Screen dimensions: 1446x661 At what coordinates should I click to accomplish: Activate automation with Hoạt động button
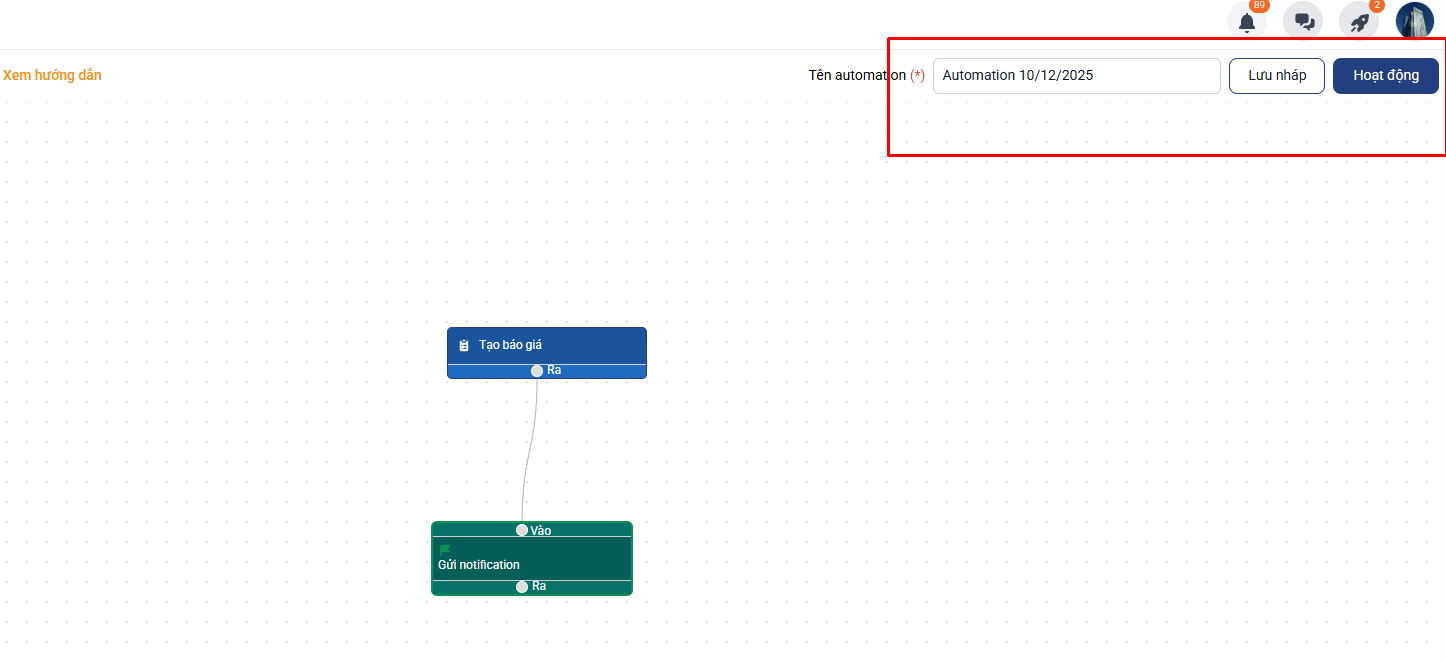coord(1385,76)
